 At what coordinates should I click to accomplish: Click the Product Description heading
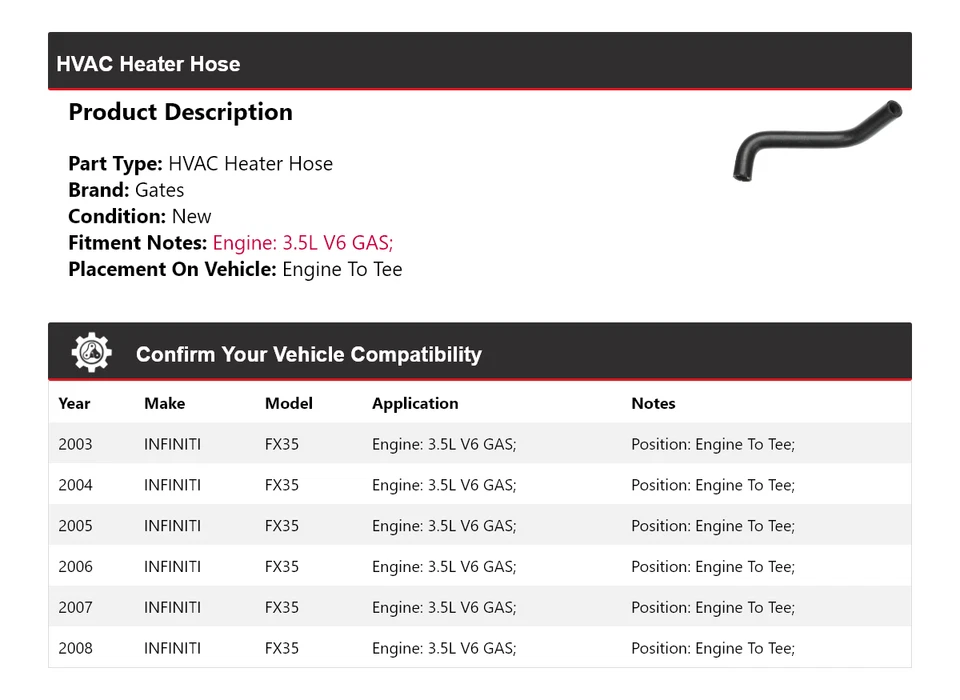click(180, 112)
